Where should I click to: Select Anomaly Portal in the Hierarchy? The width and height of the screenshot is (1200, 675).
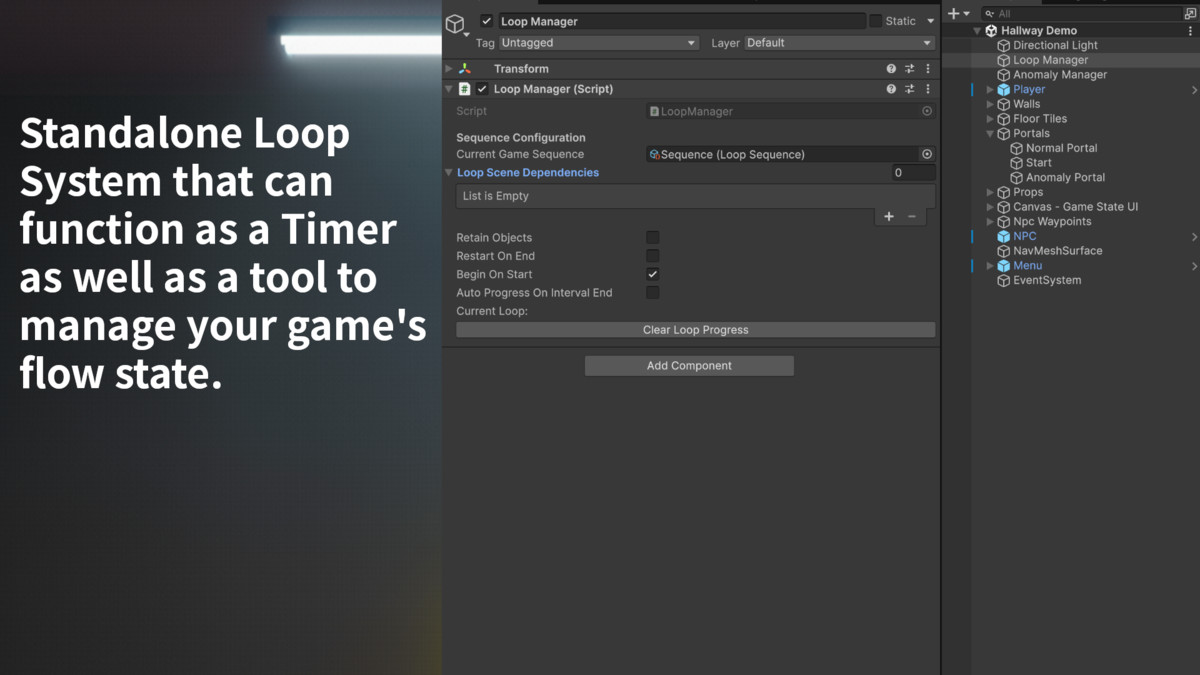[1065, 178]
